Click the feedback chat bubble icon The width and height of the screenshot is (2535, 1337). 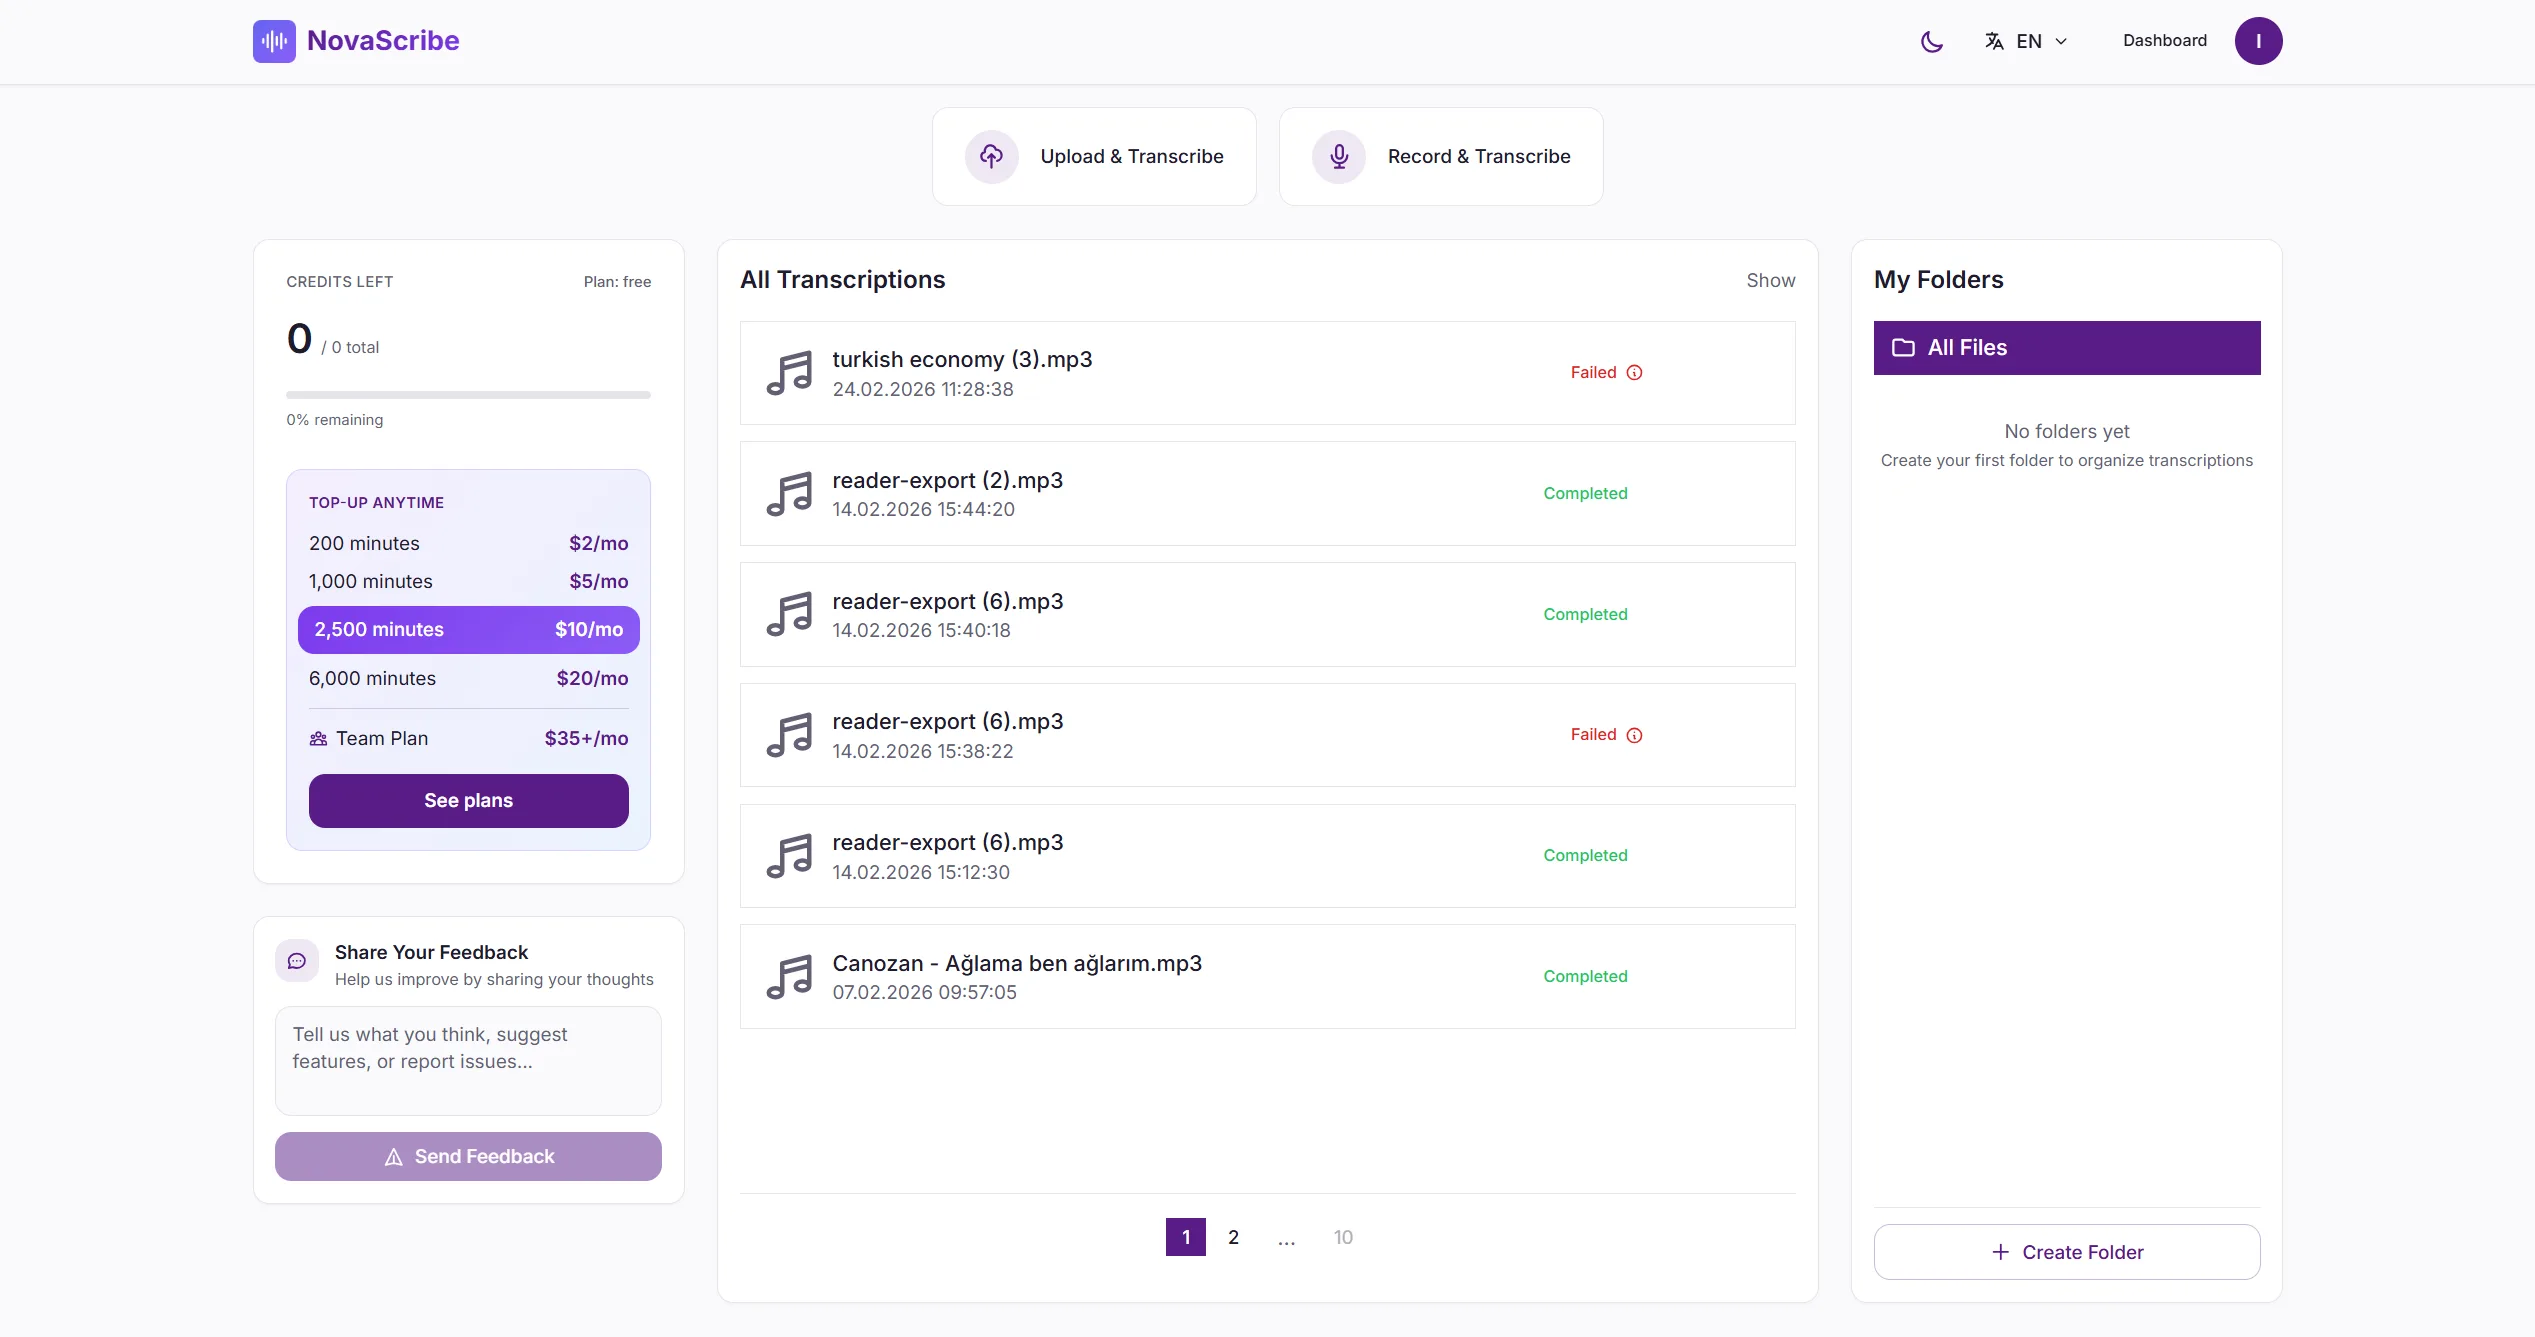(x=297, y=960)
